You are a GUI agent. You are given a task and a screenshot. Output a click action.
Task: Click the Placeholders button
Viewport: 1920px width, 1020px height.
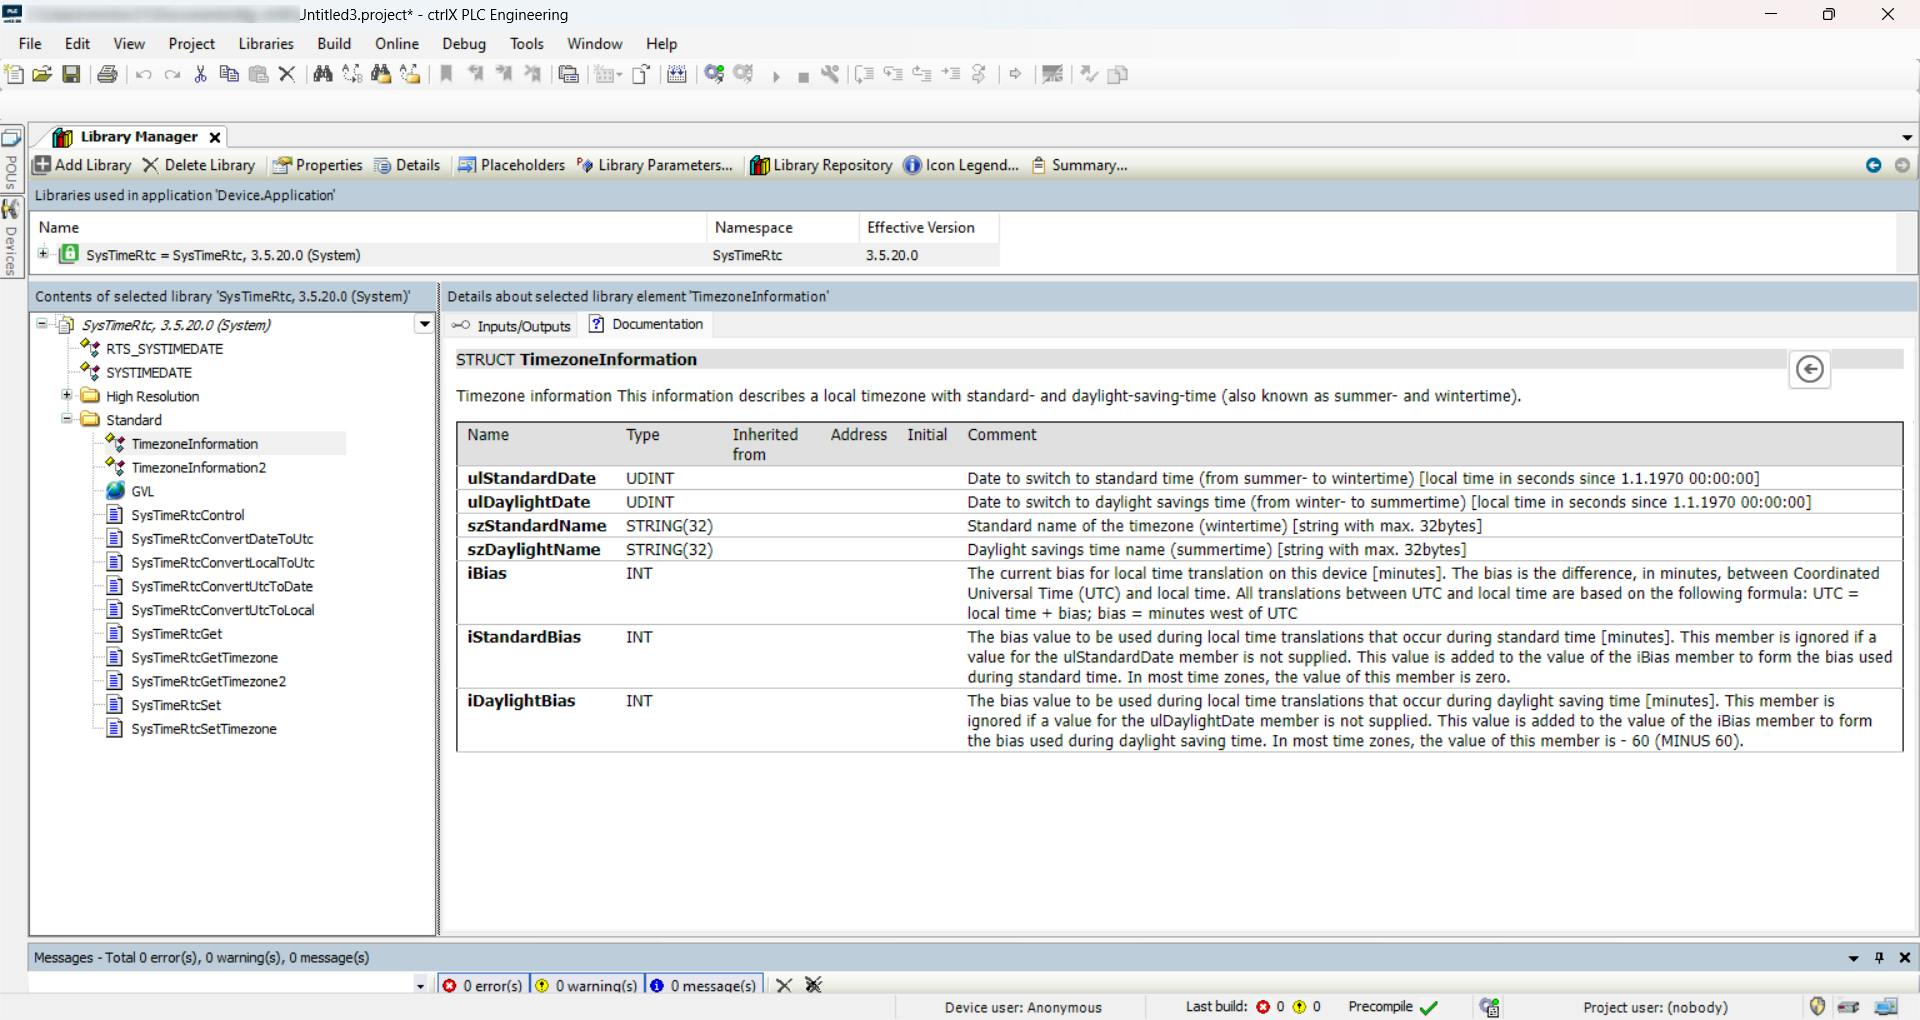click(x=511, y=165)
